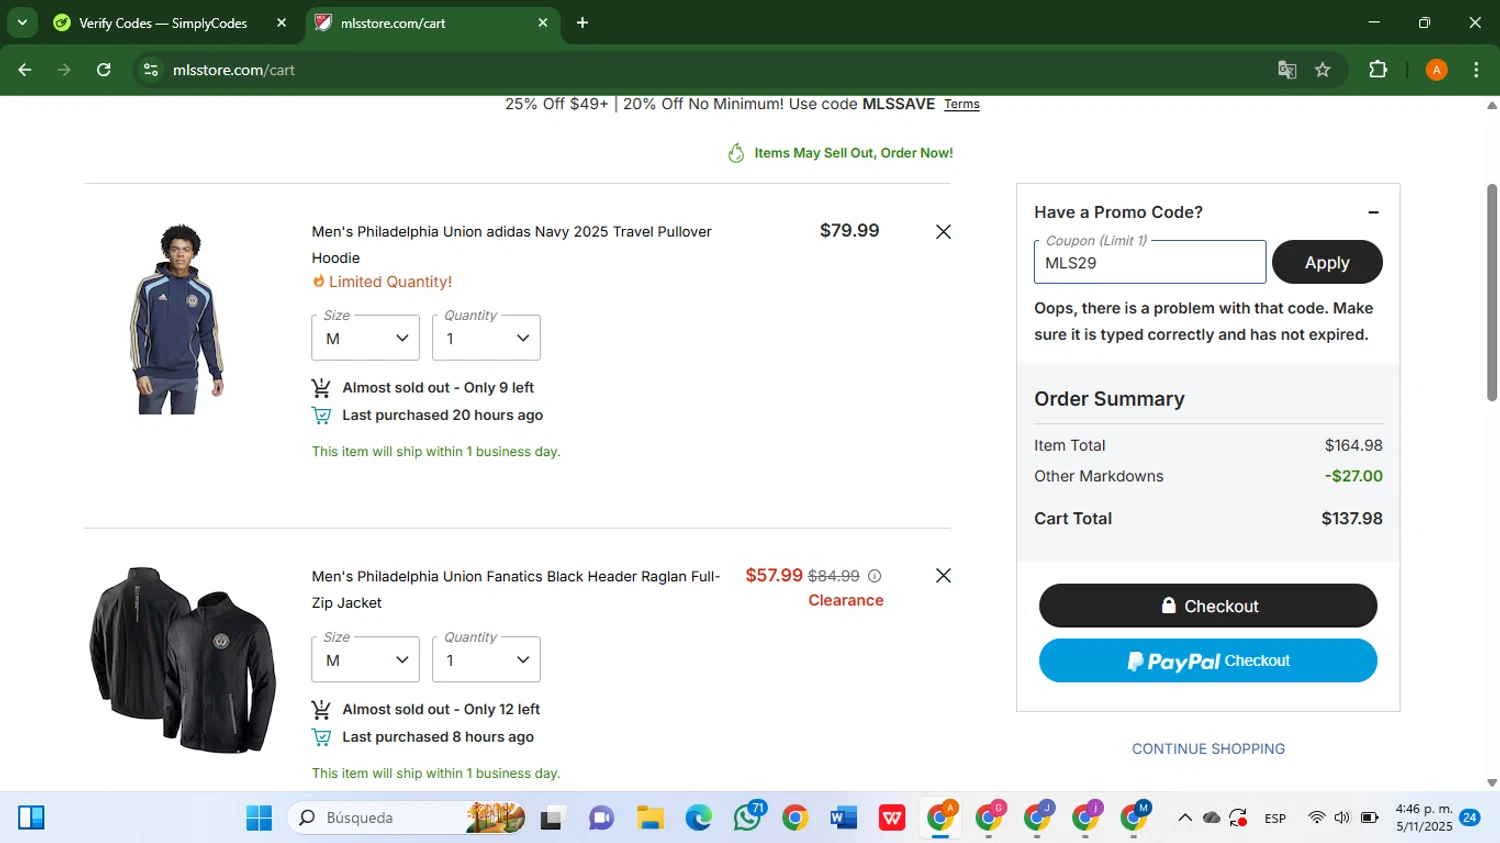
Task: Click the info icon next to $84.99 price
Action: coord(875,576)
